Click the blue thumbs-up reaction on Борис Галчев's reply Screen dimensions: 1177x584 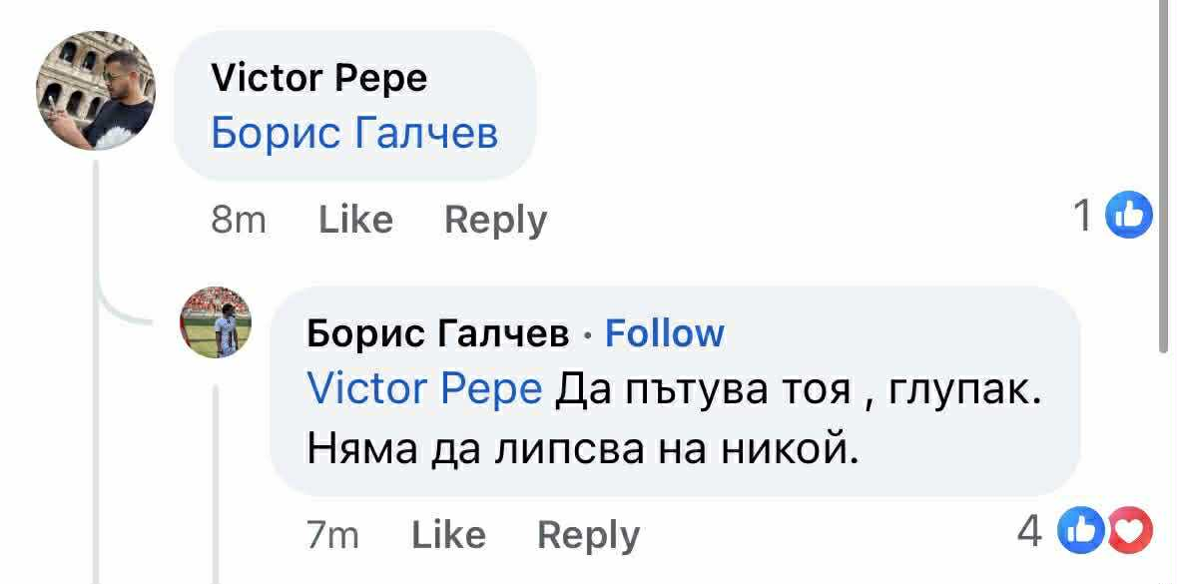[1081, 532]
